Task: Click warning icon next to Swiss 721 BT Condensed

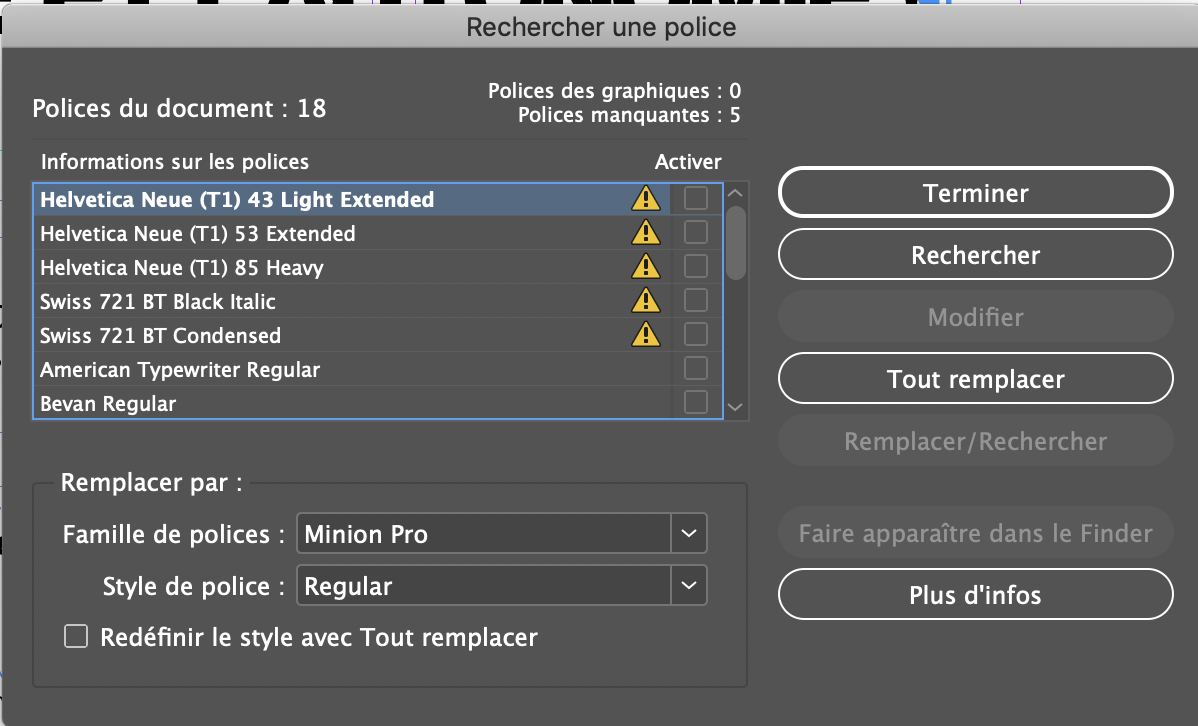Action: (x=645, y=334)
